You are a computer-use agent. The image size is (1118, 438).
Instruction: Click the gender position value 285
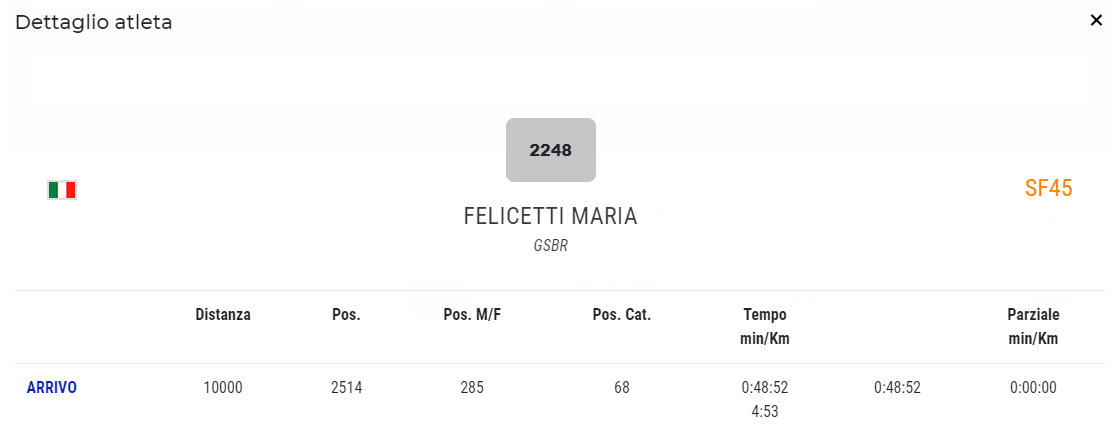[x=472, y=387]
